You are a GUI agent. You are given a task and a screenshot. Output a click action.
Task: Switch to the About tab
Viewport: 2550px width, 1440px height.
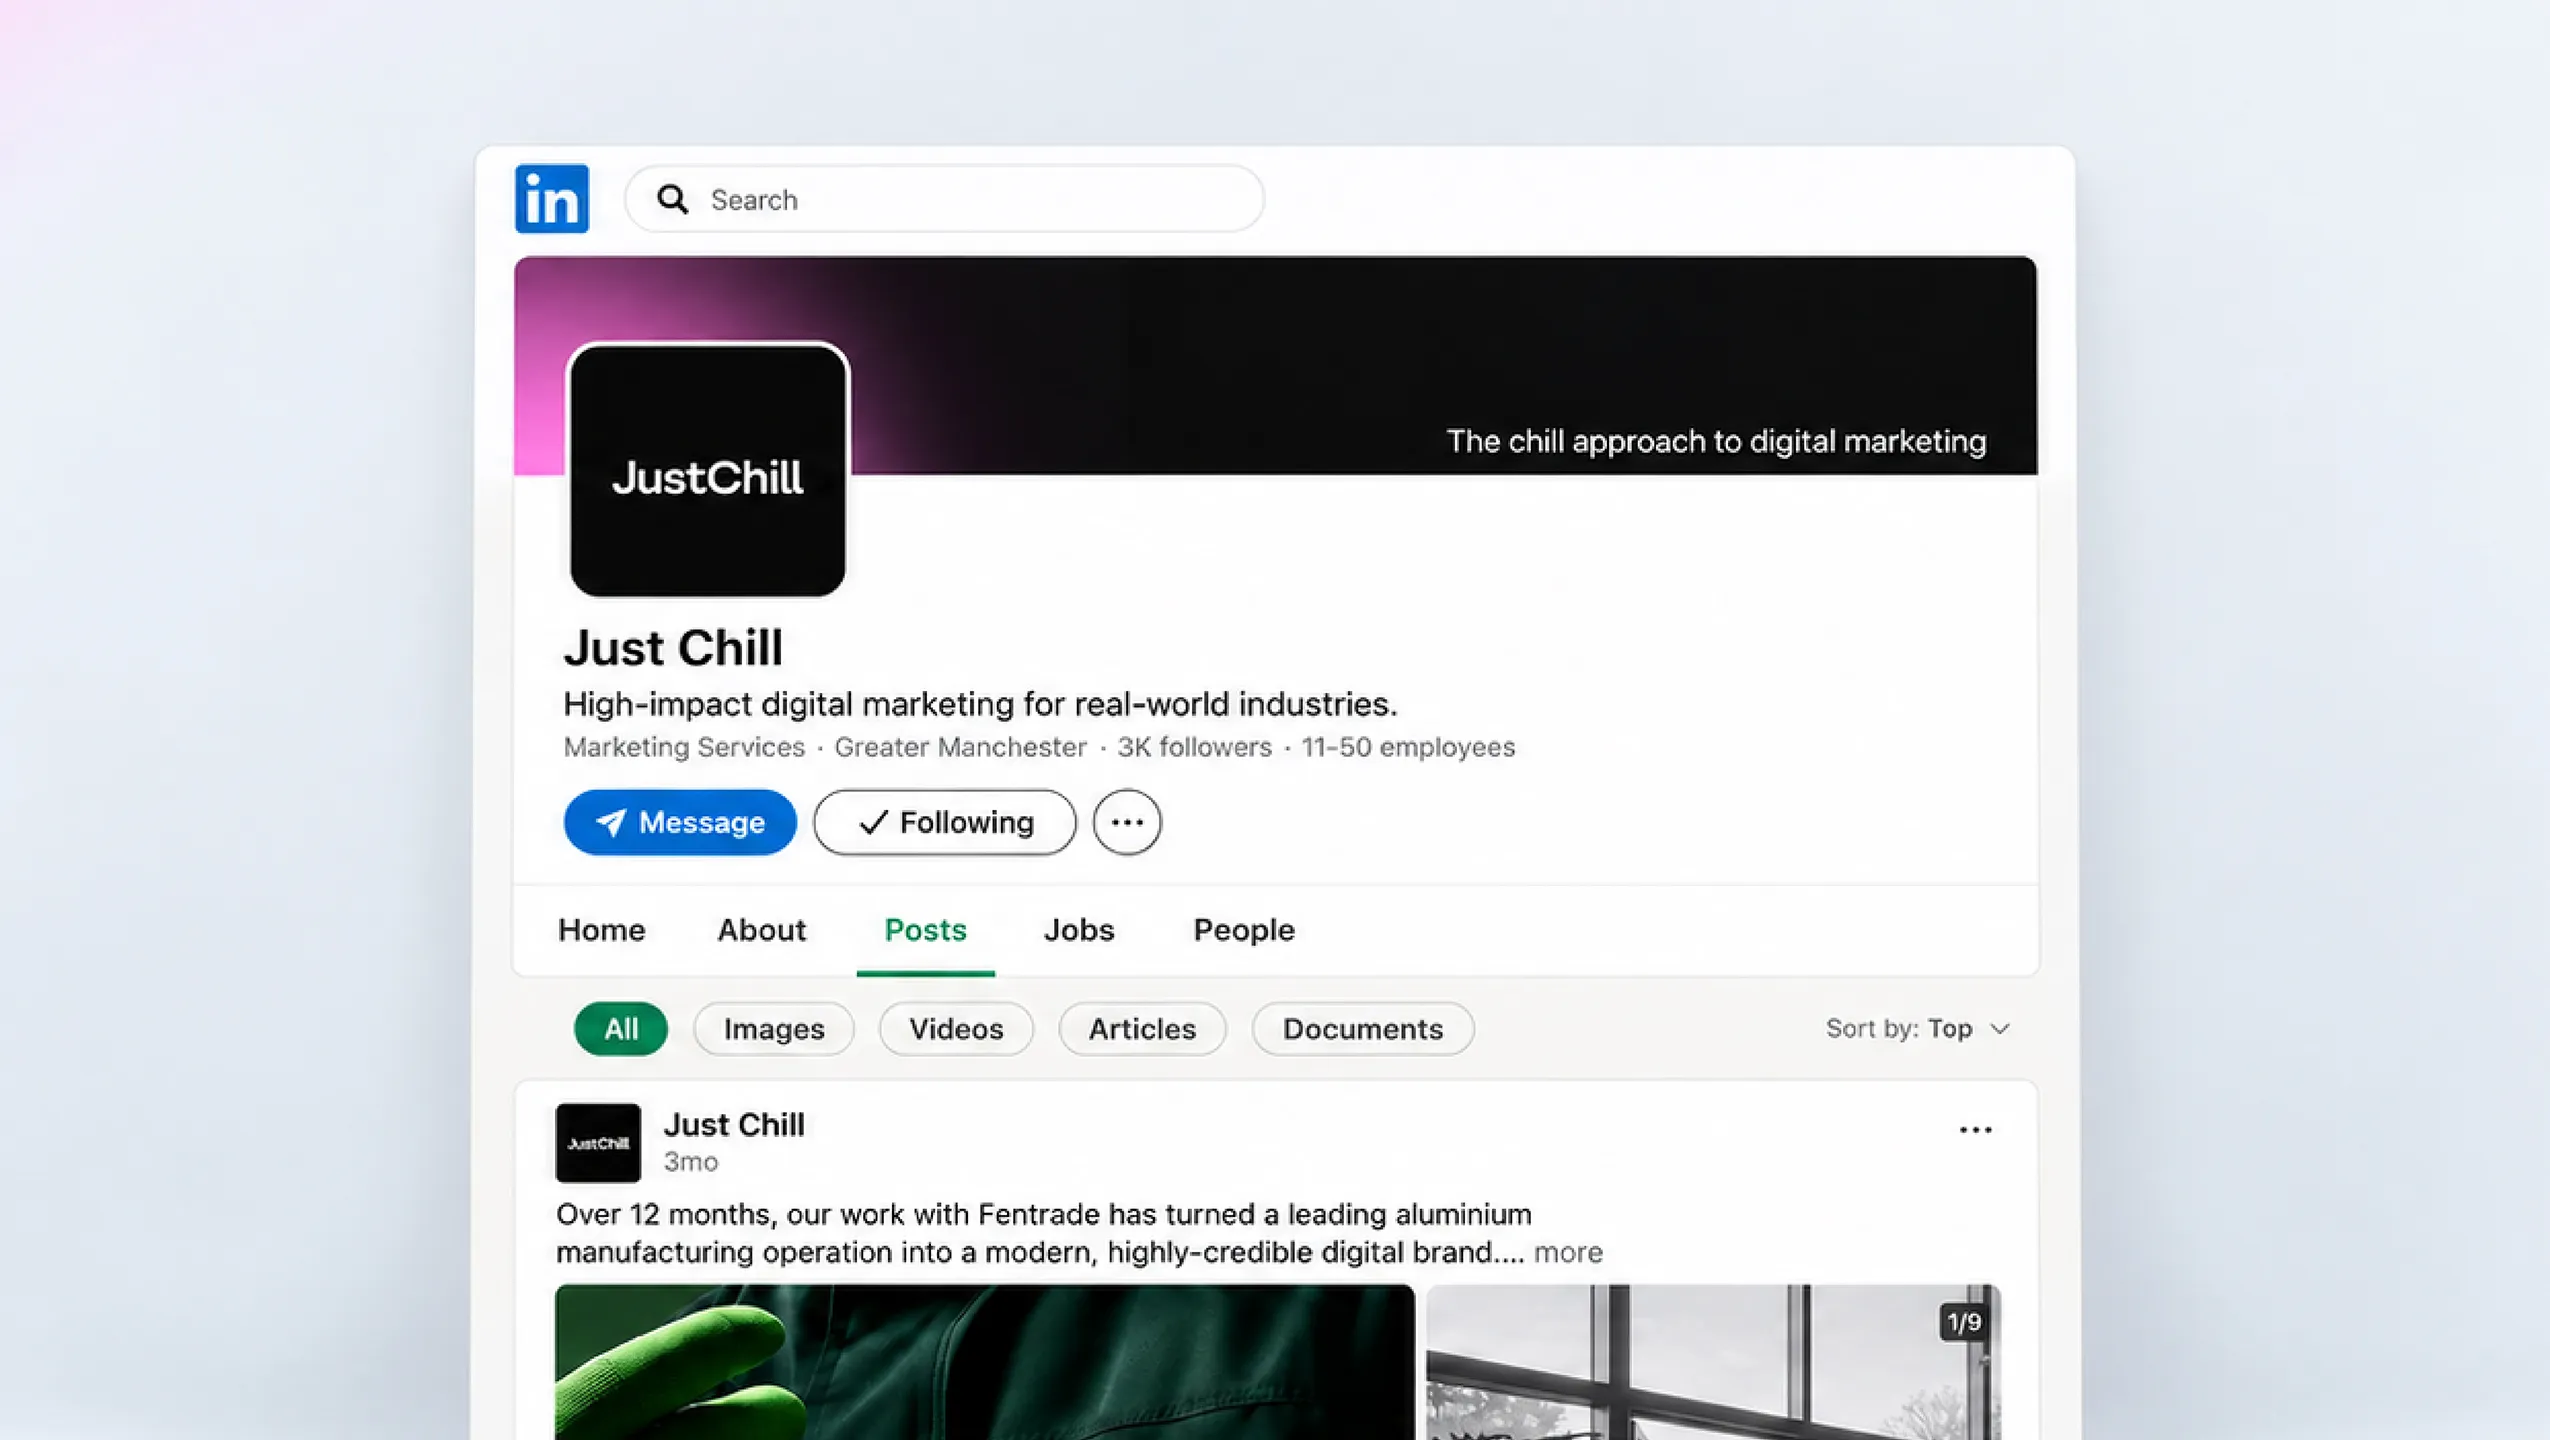[x=762, y=930]
